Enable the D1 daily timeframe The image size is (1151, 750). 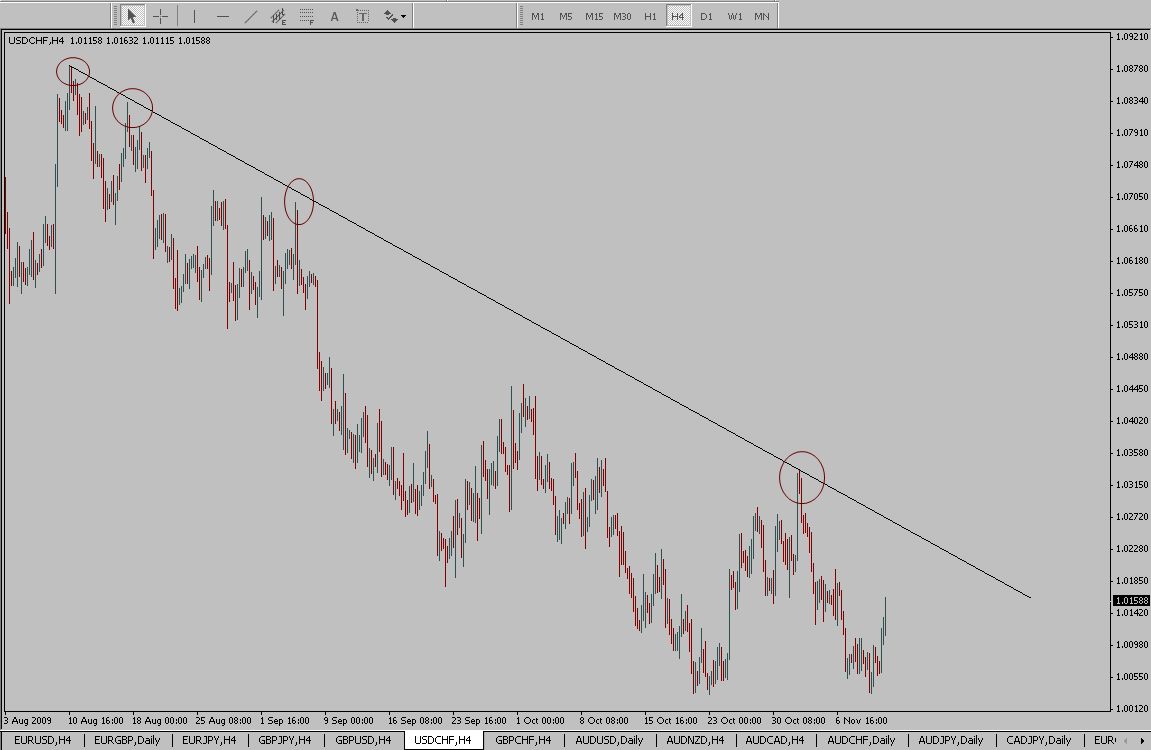(x=706, y=16)
